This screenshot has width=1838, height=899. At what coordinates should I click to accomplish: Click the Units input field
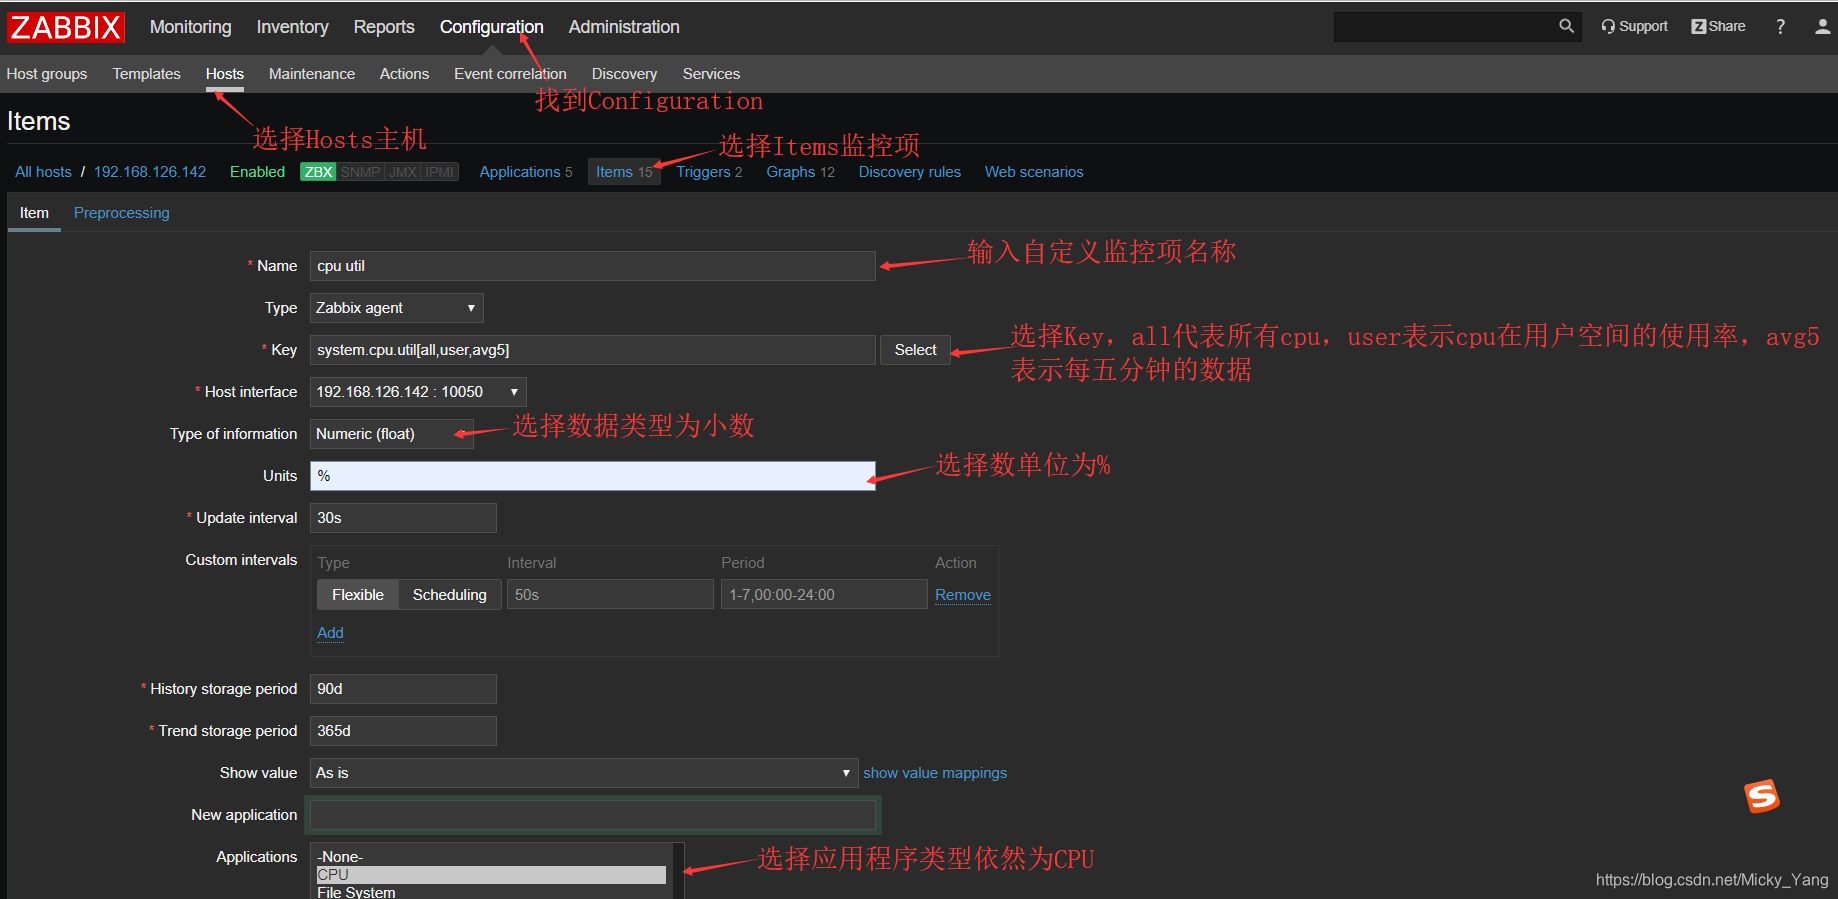[592, 476]
